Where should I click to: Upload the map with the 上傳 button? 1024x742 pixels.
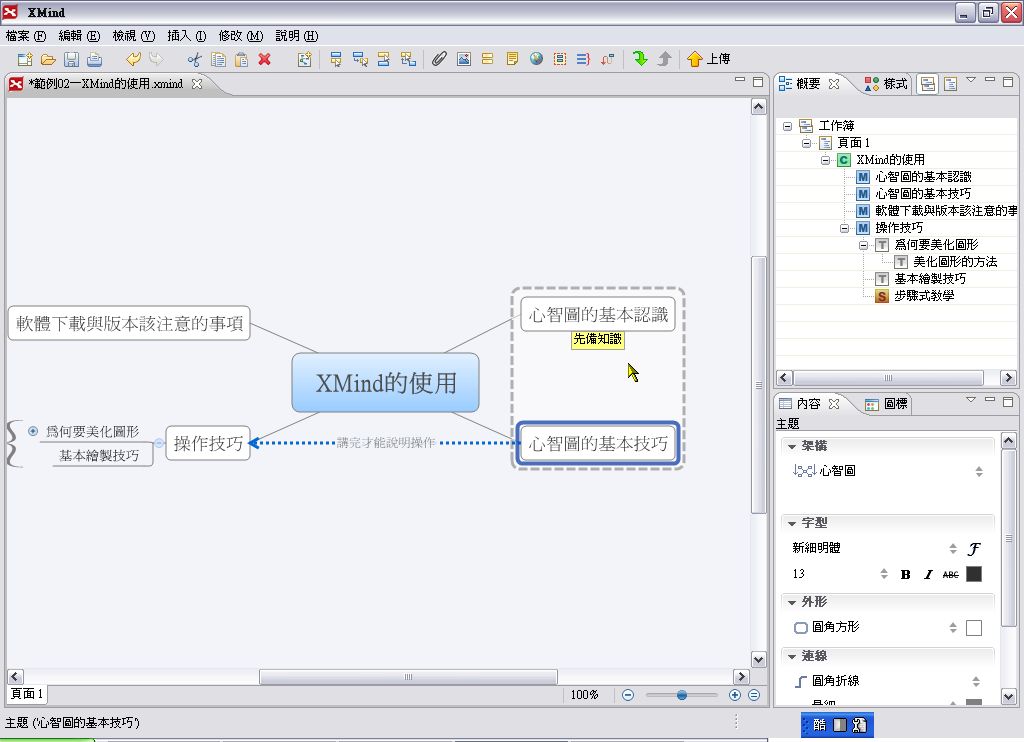709,59
